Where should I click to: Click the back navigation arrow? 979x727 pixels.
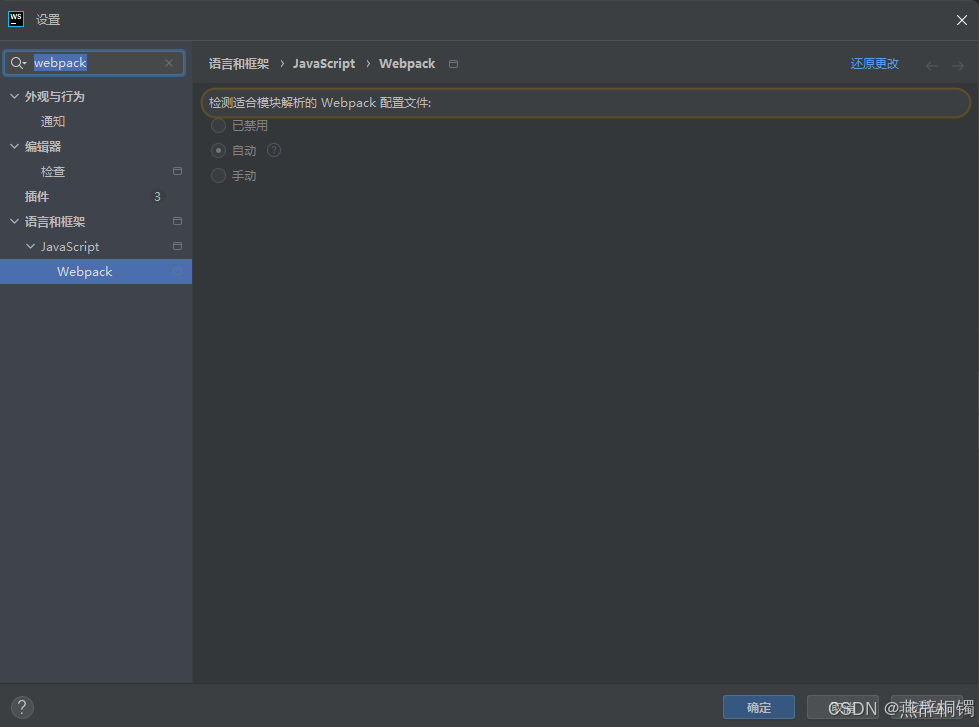(932, 65)
